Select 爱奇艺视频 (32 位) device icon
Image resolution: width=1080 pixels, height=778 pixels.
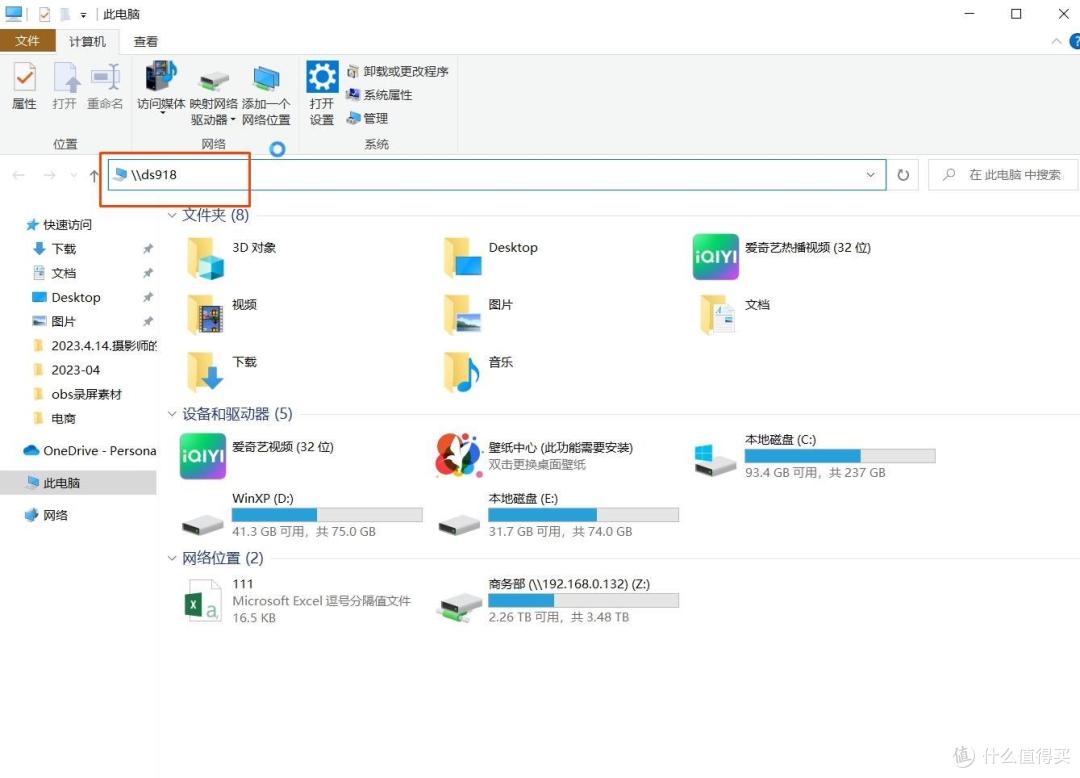click(x=202, y=456)
